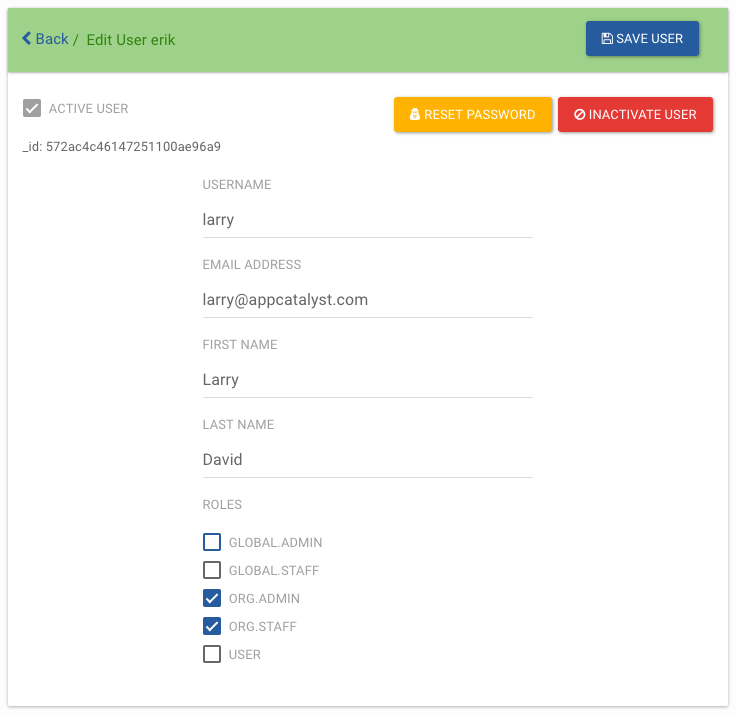This screenshot has height=716, width=736.
Task: Toggle the Active User checkbox
Action: [x=32, y=108]
